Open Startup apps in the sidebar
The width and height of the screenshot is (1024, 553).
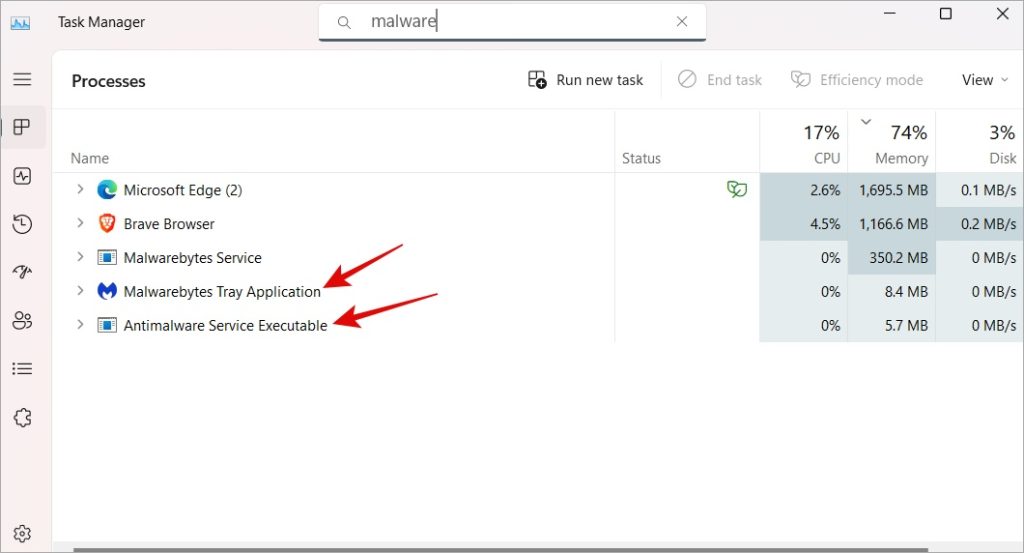[x=22, y=272]
